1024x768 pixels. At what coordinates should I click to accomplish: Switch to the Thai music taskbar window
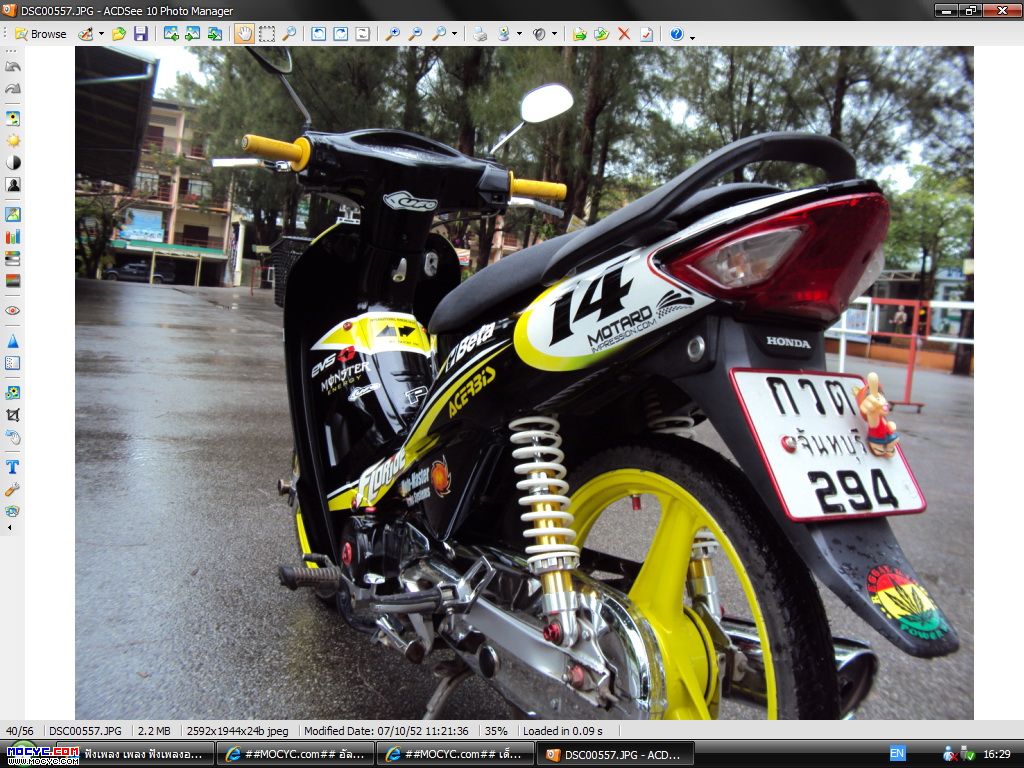point(135,754)
